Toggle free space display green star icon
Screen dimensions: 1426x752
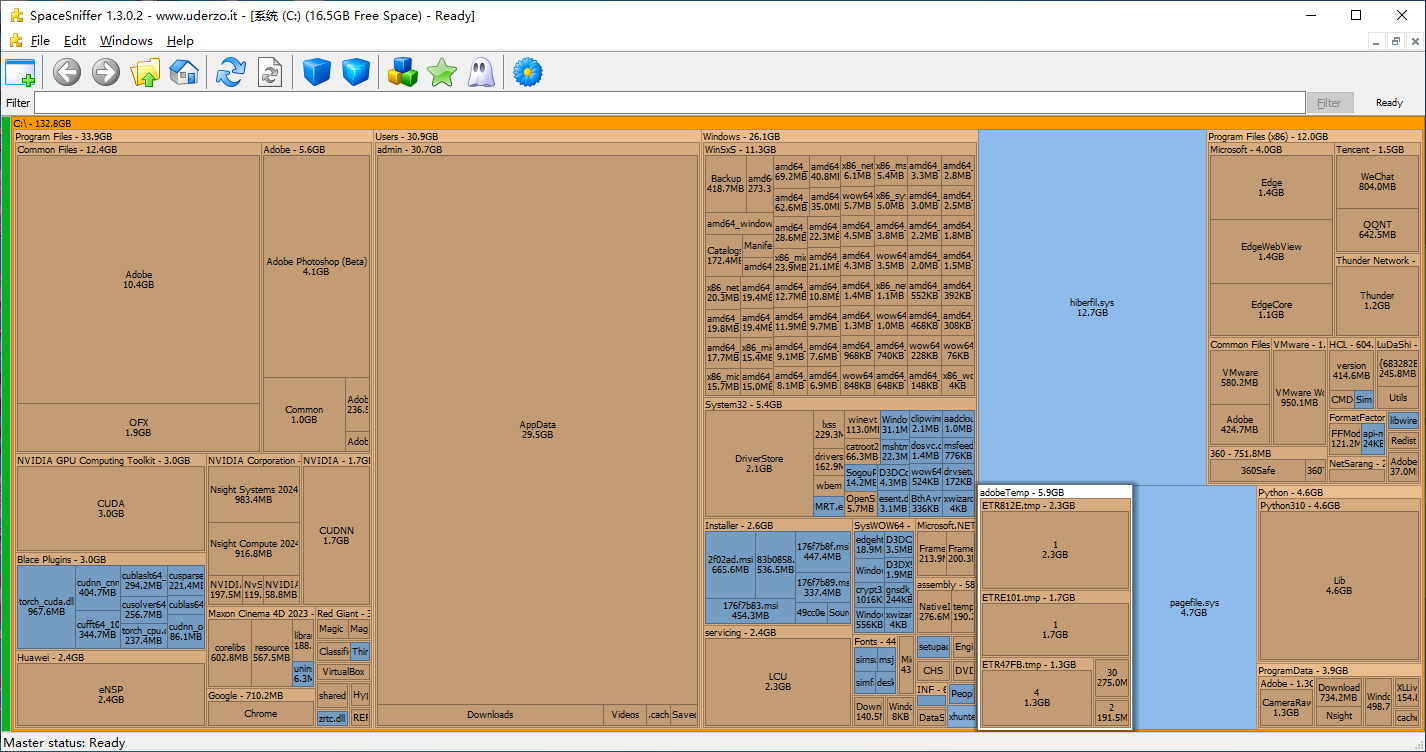pos(442,72)
